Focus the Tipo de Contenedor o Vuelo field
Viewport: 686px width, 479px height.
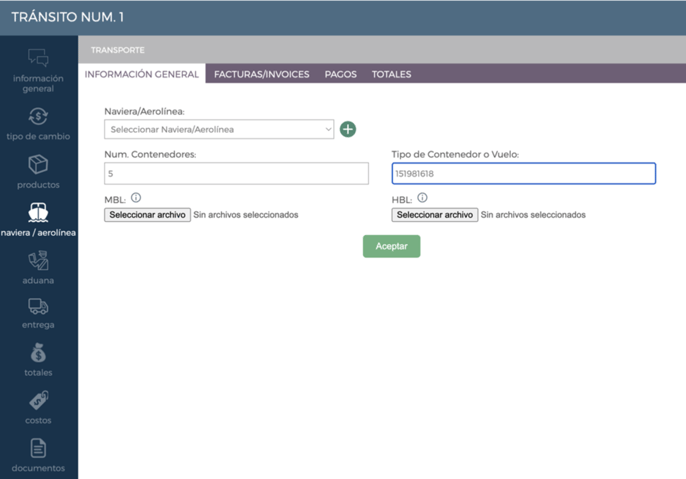click(x=524, y=174)
